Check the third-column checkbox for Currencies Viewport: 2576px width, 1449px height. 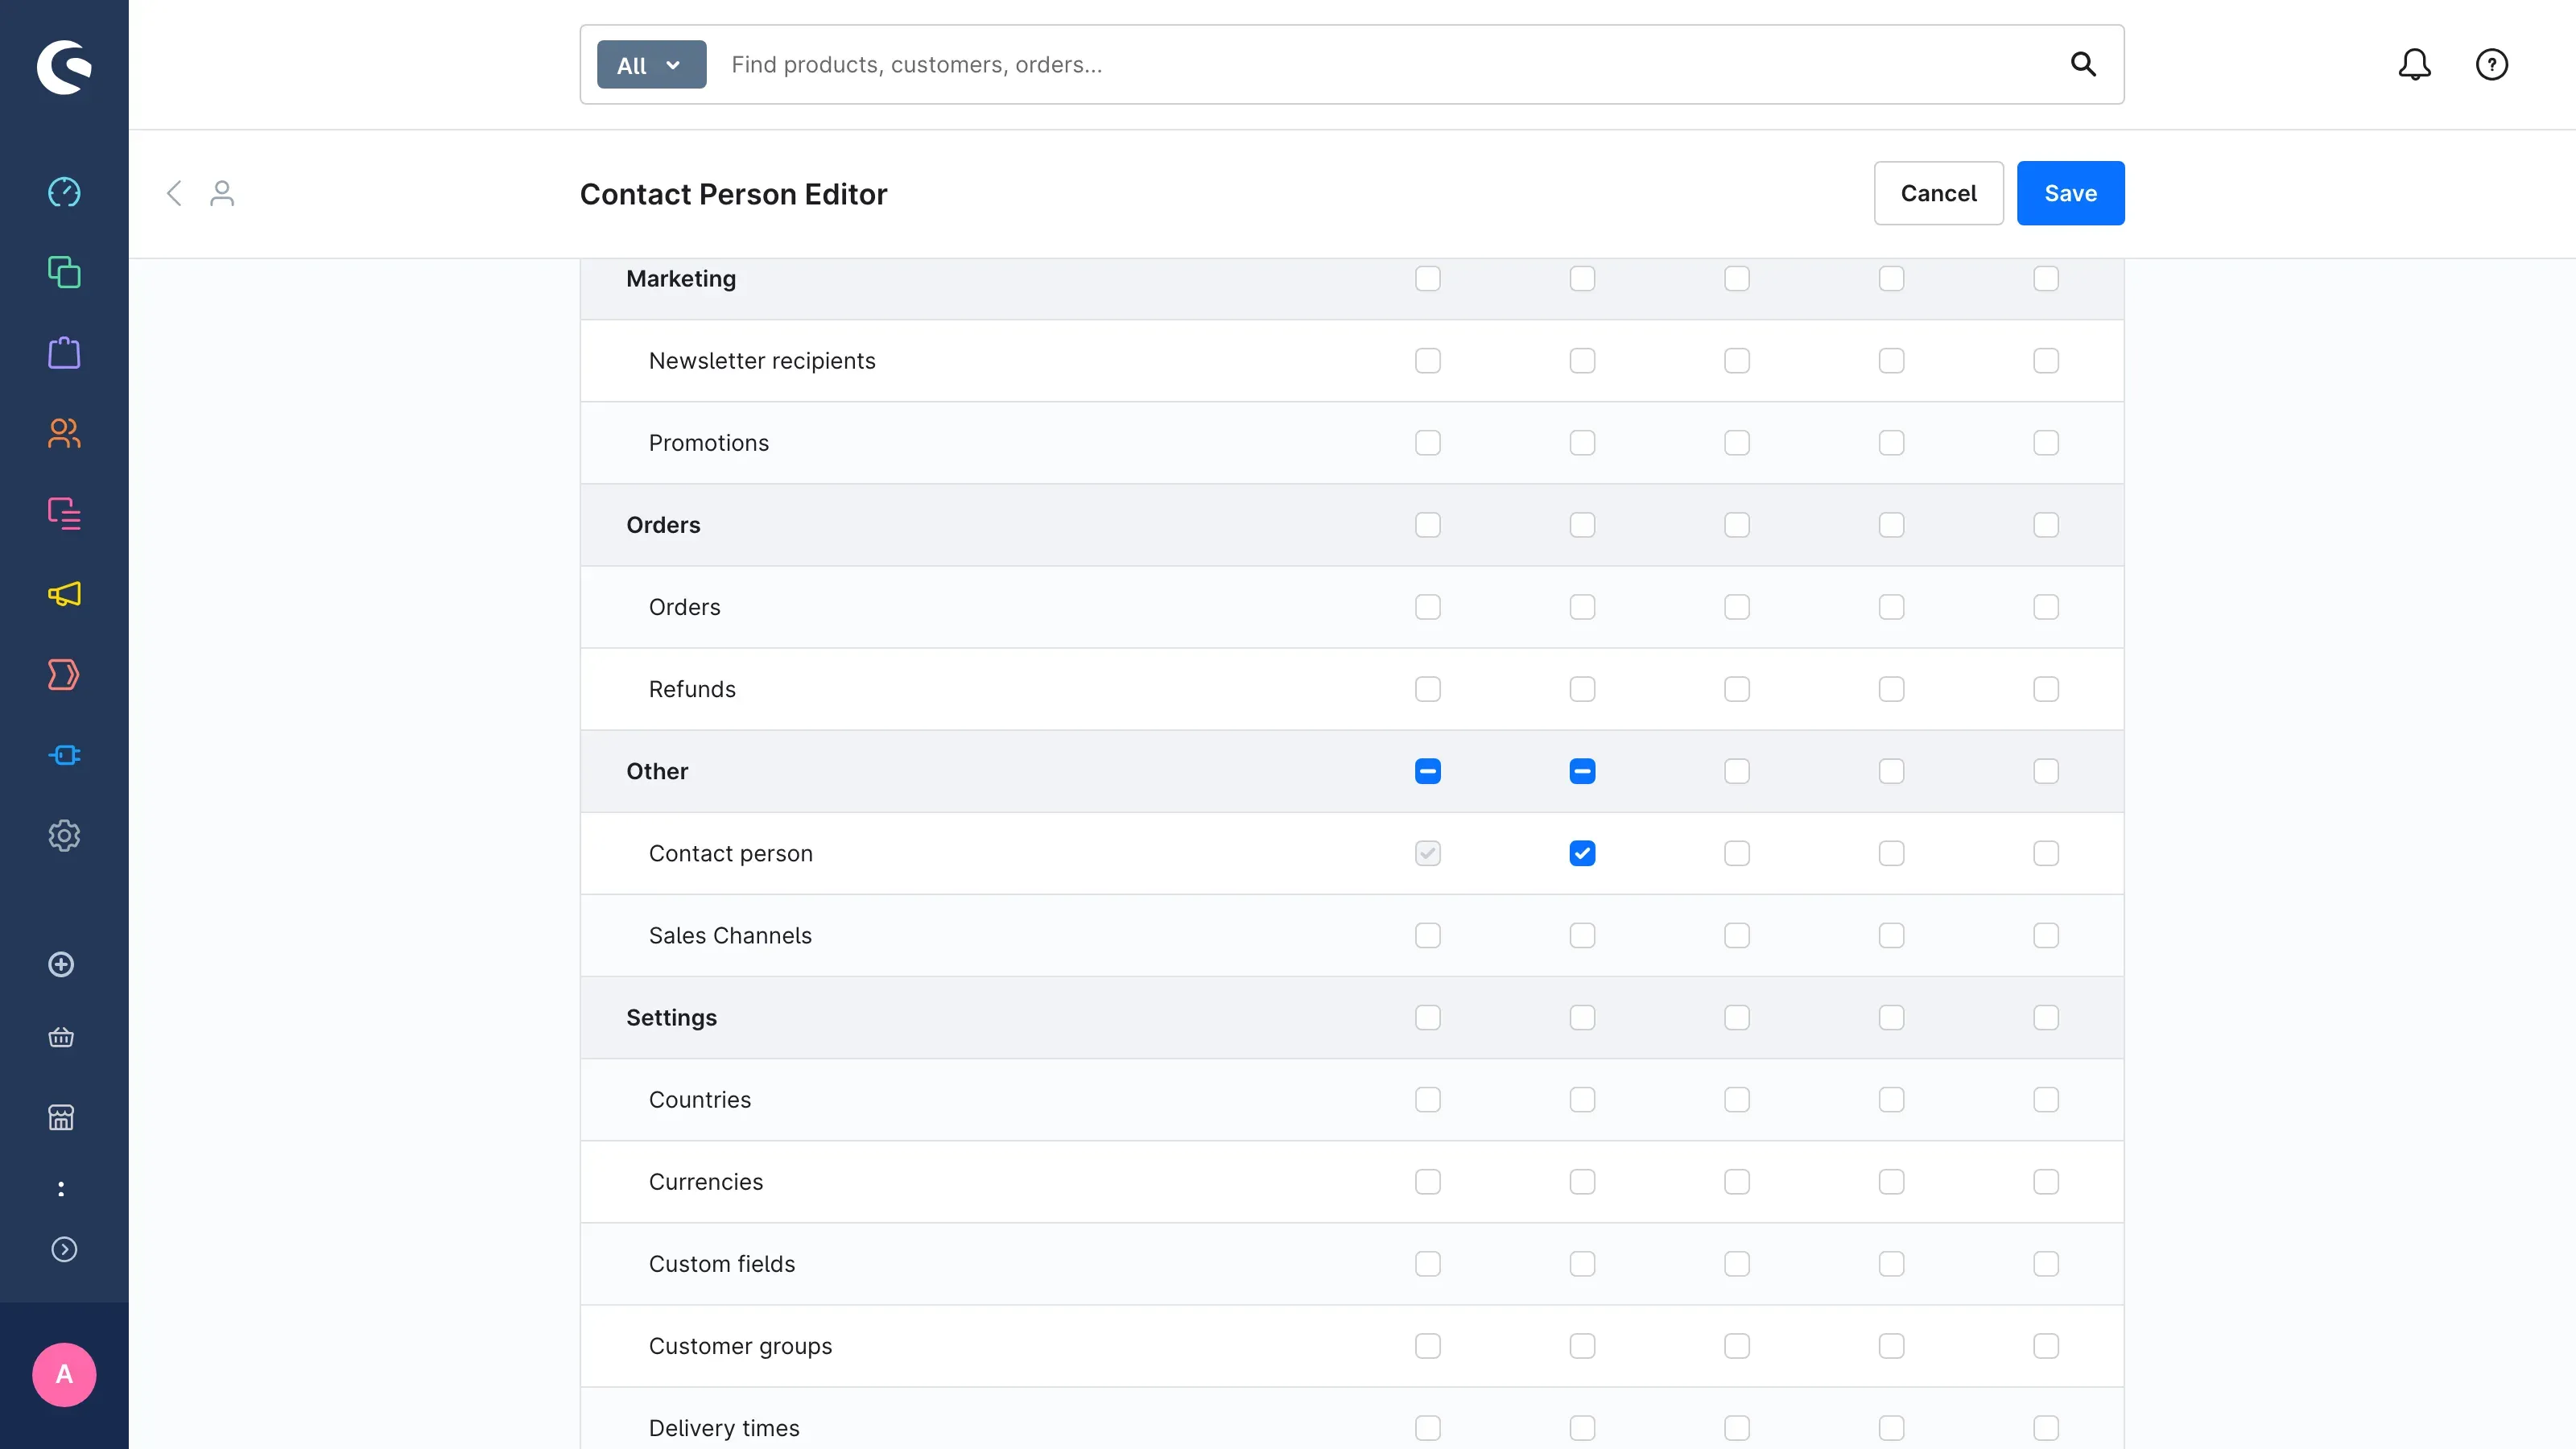[x=1736, y=1181]
